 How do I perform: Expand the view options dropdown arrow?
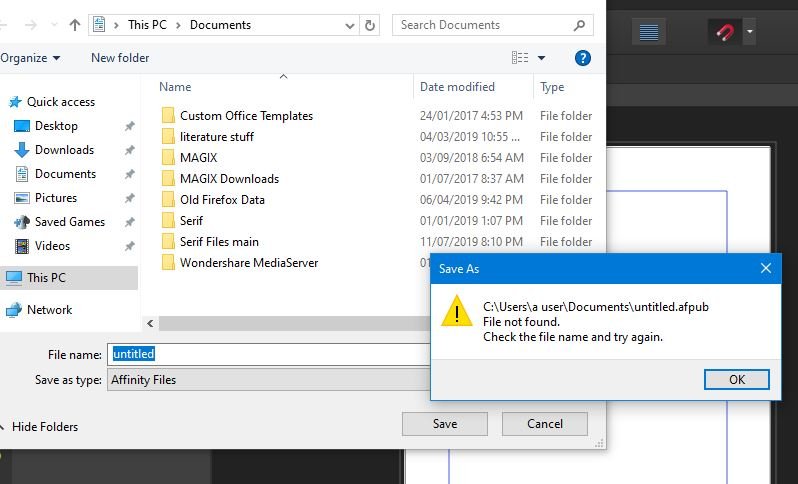[542, 58]
